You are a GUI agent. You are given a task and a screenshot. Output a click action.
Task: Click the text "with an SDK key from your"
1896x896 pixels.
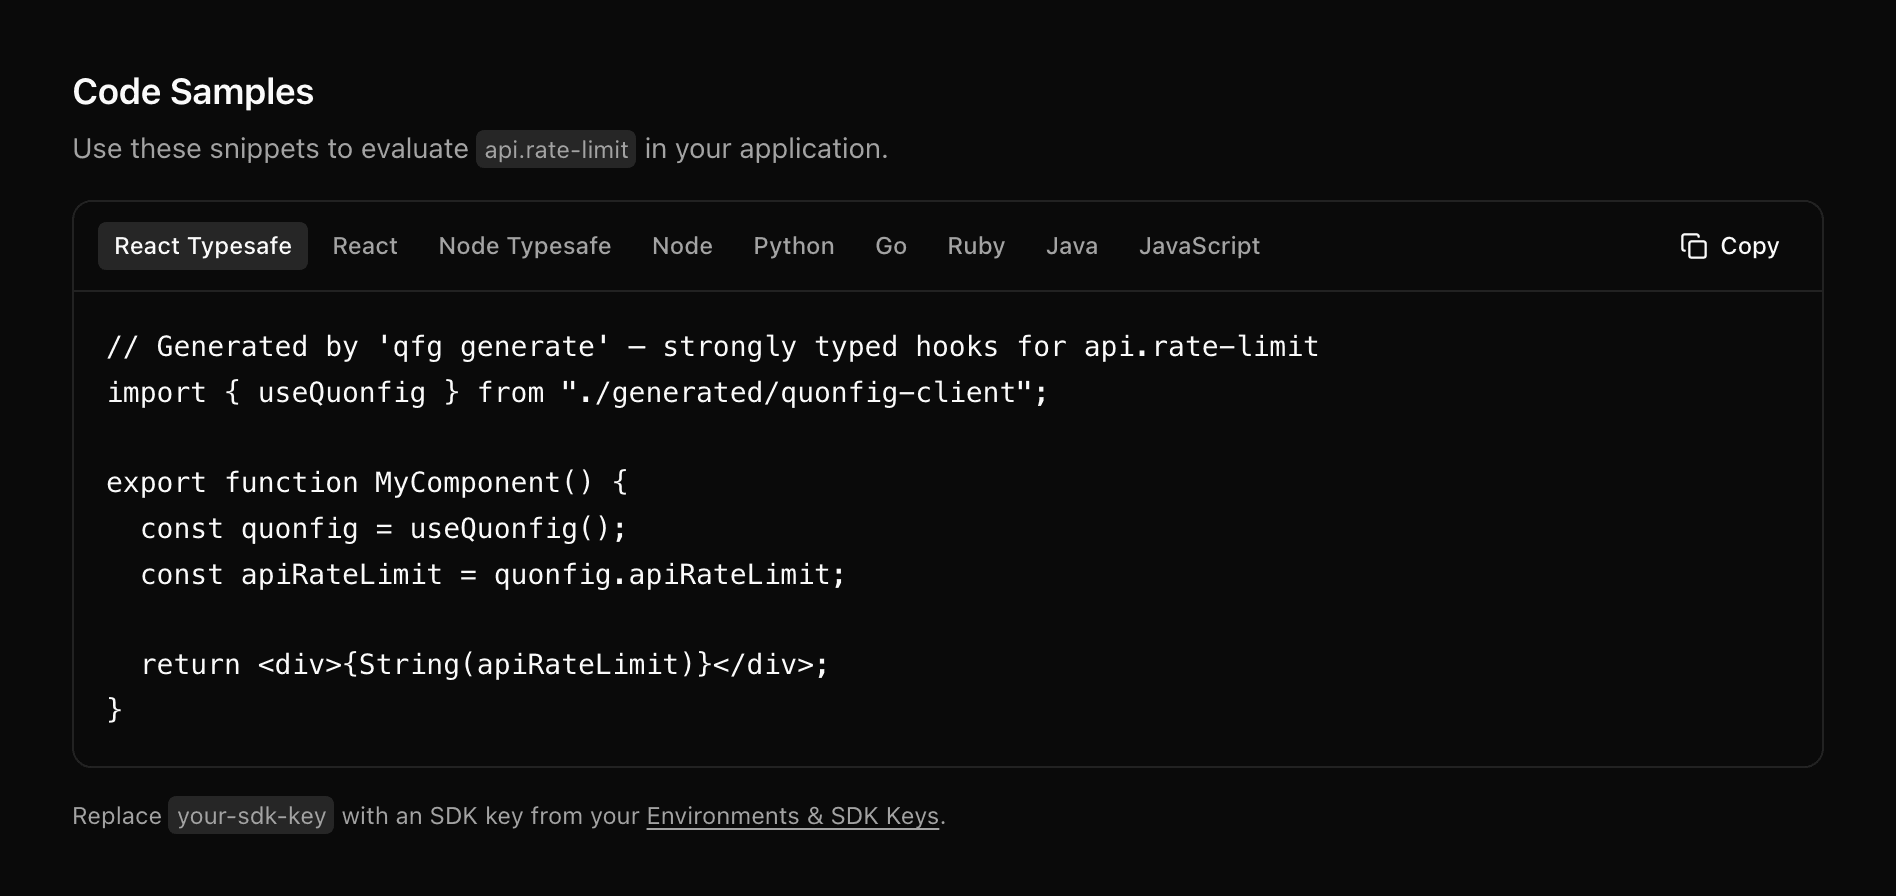(x=490, y=816)
